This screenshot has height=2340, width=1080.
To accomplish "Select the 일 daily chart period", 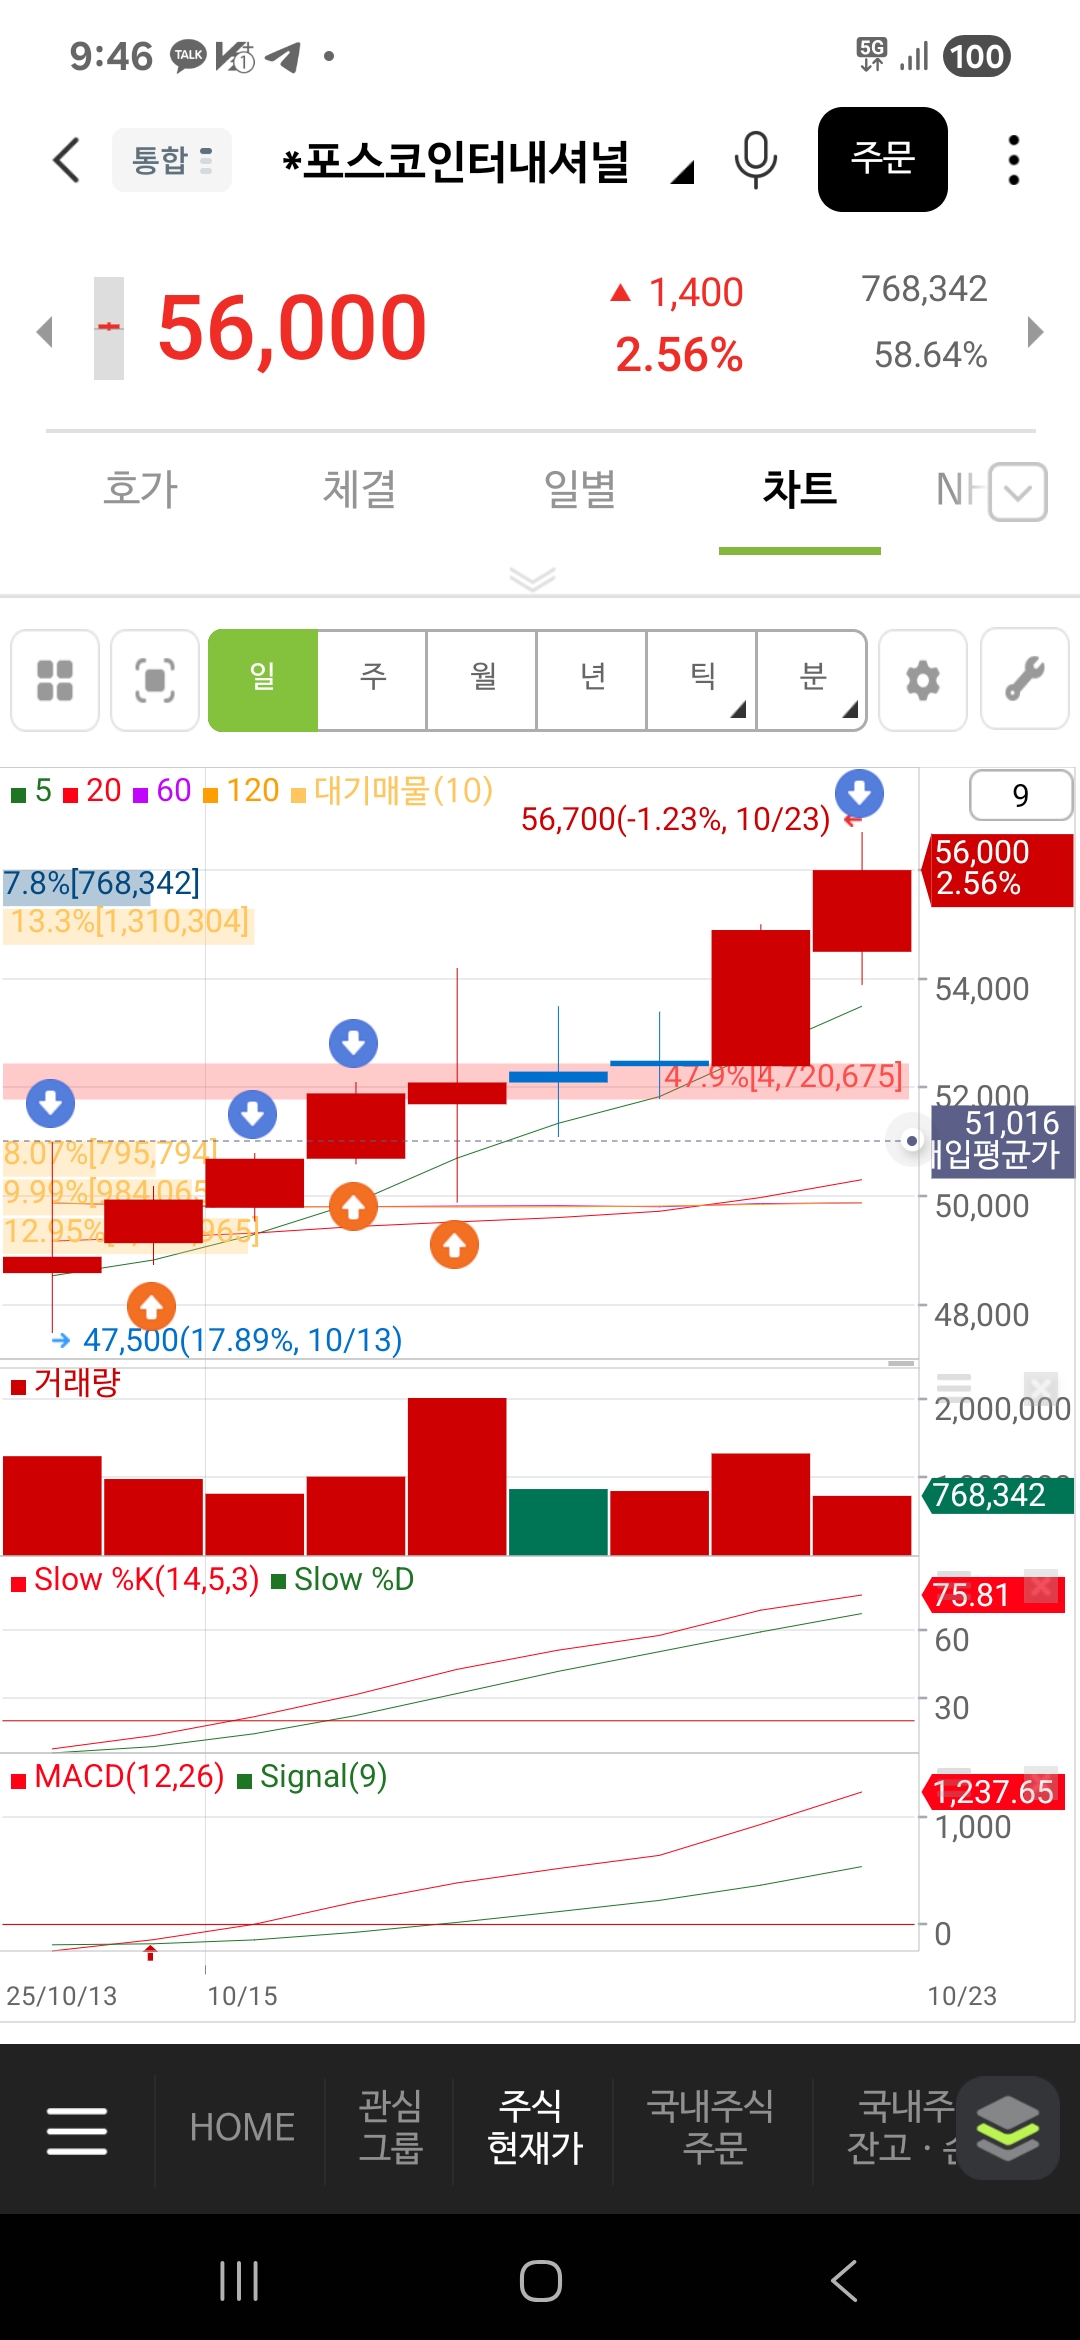I will click(263, 680).
